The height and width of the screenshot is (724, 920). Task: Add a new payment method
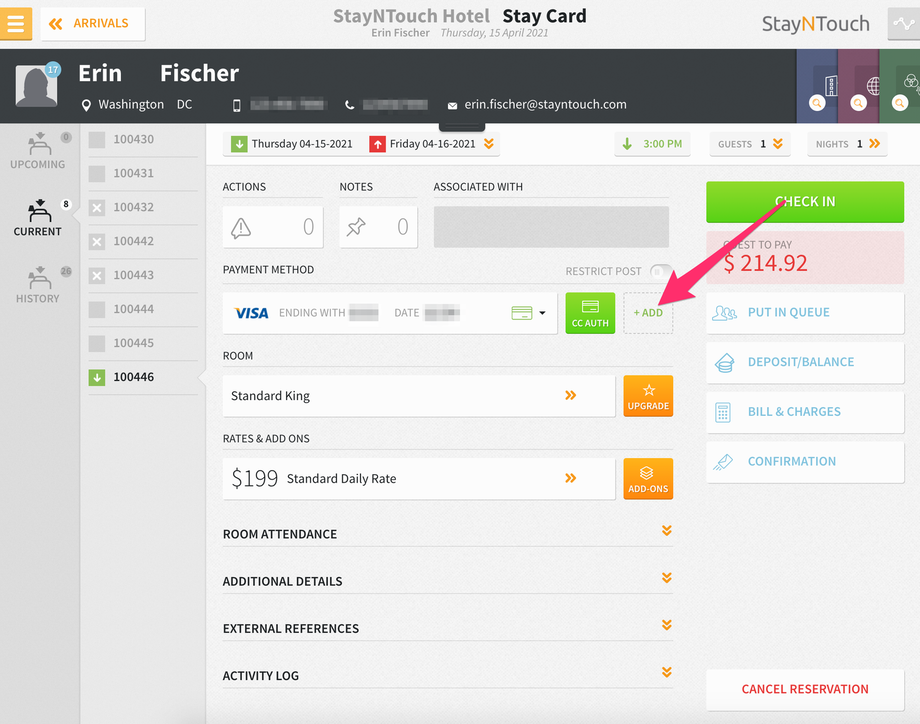pyautogui.click(x=648, y=313)
